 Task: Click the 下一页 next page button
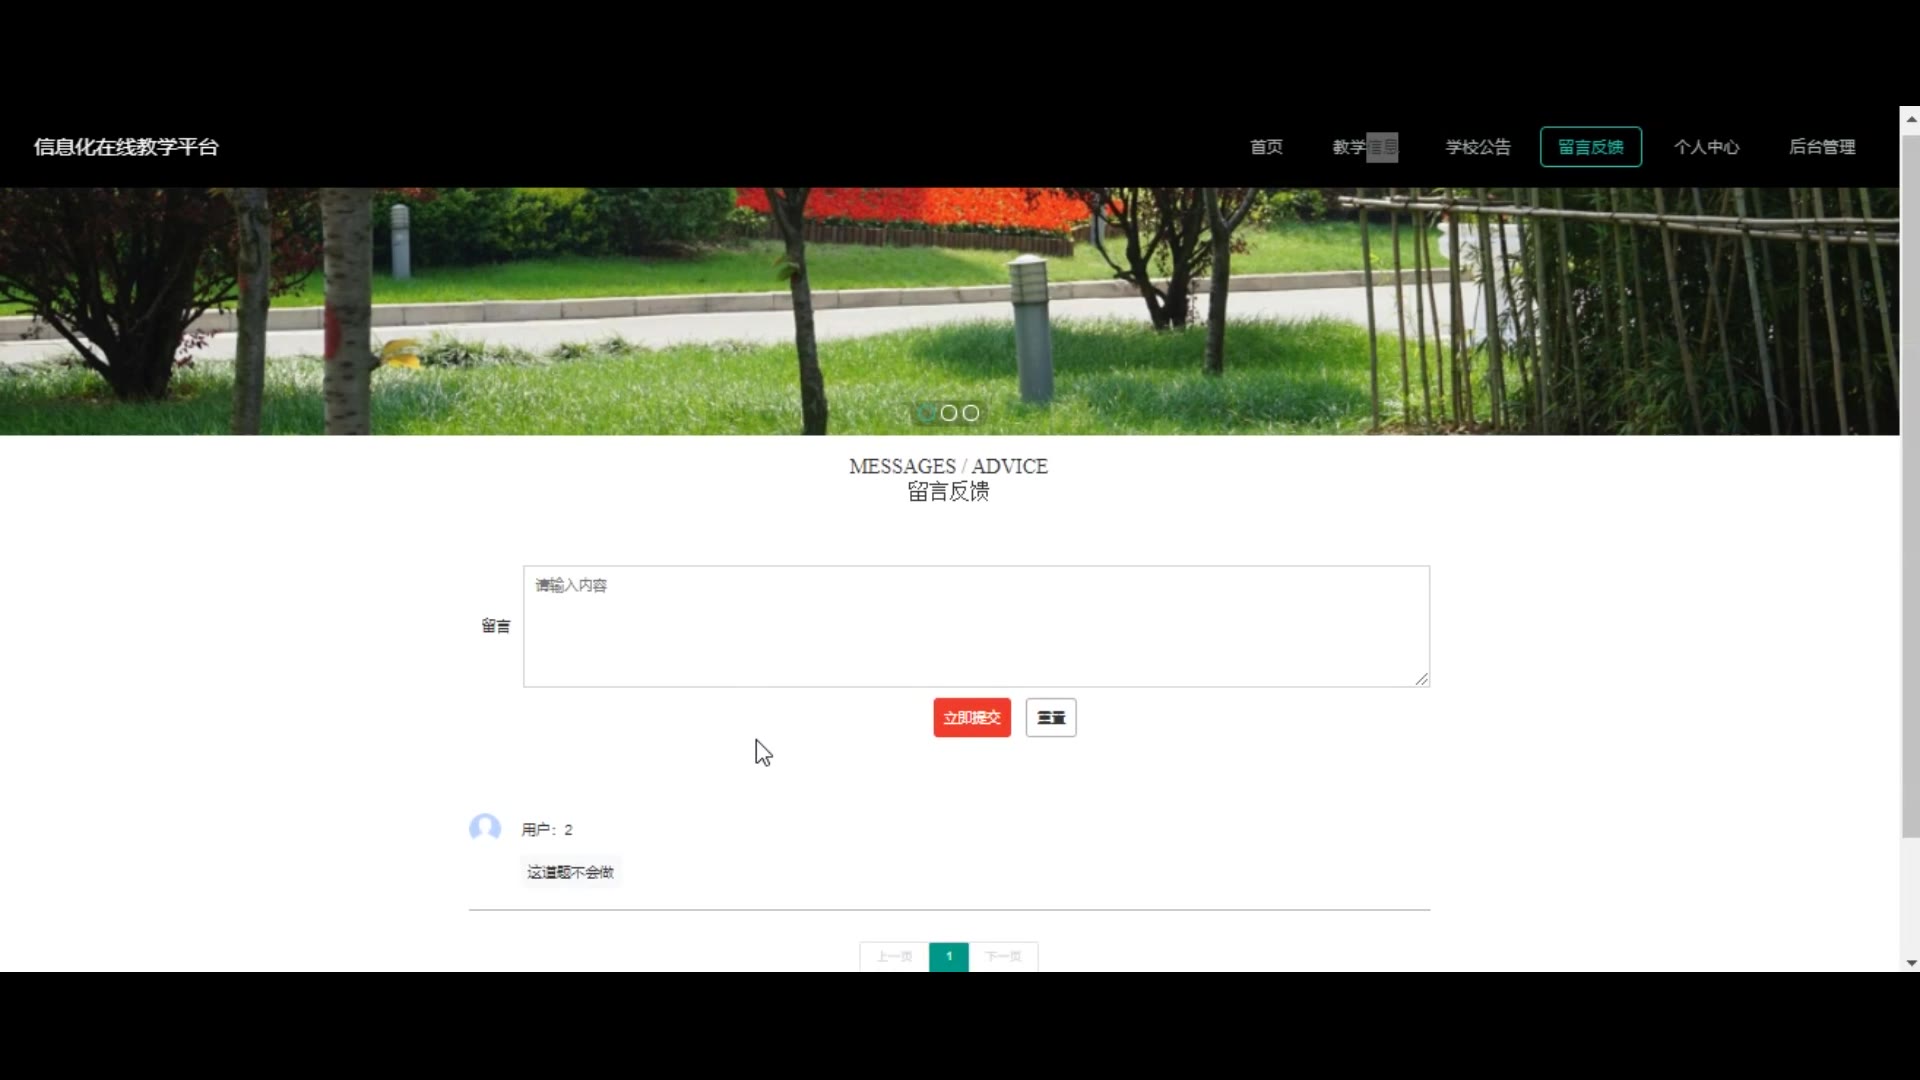click(x=1003, y=956)
